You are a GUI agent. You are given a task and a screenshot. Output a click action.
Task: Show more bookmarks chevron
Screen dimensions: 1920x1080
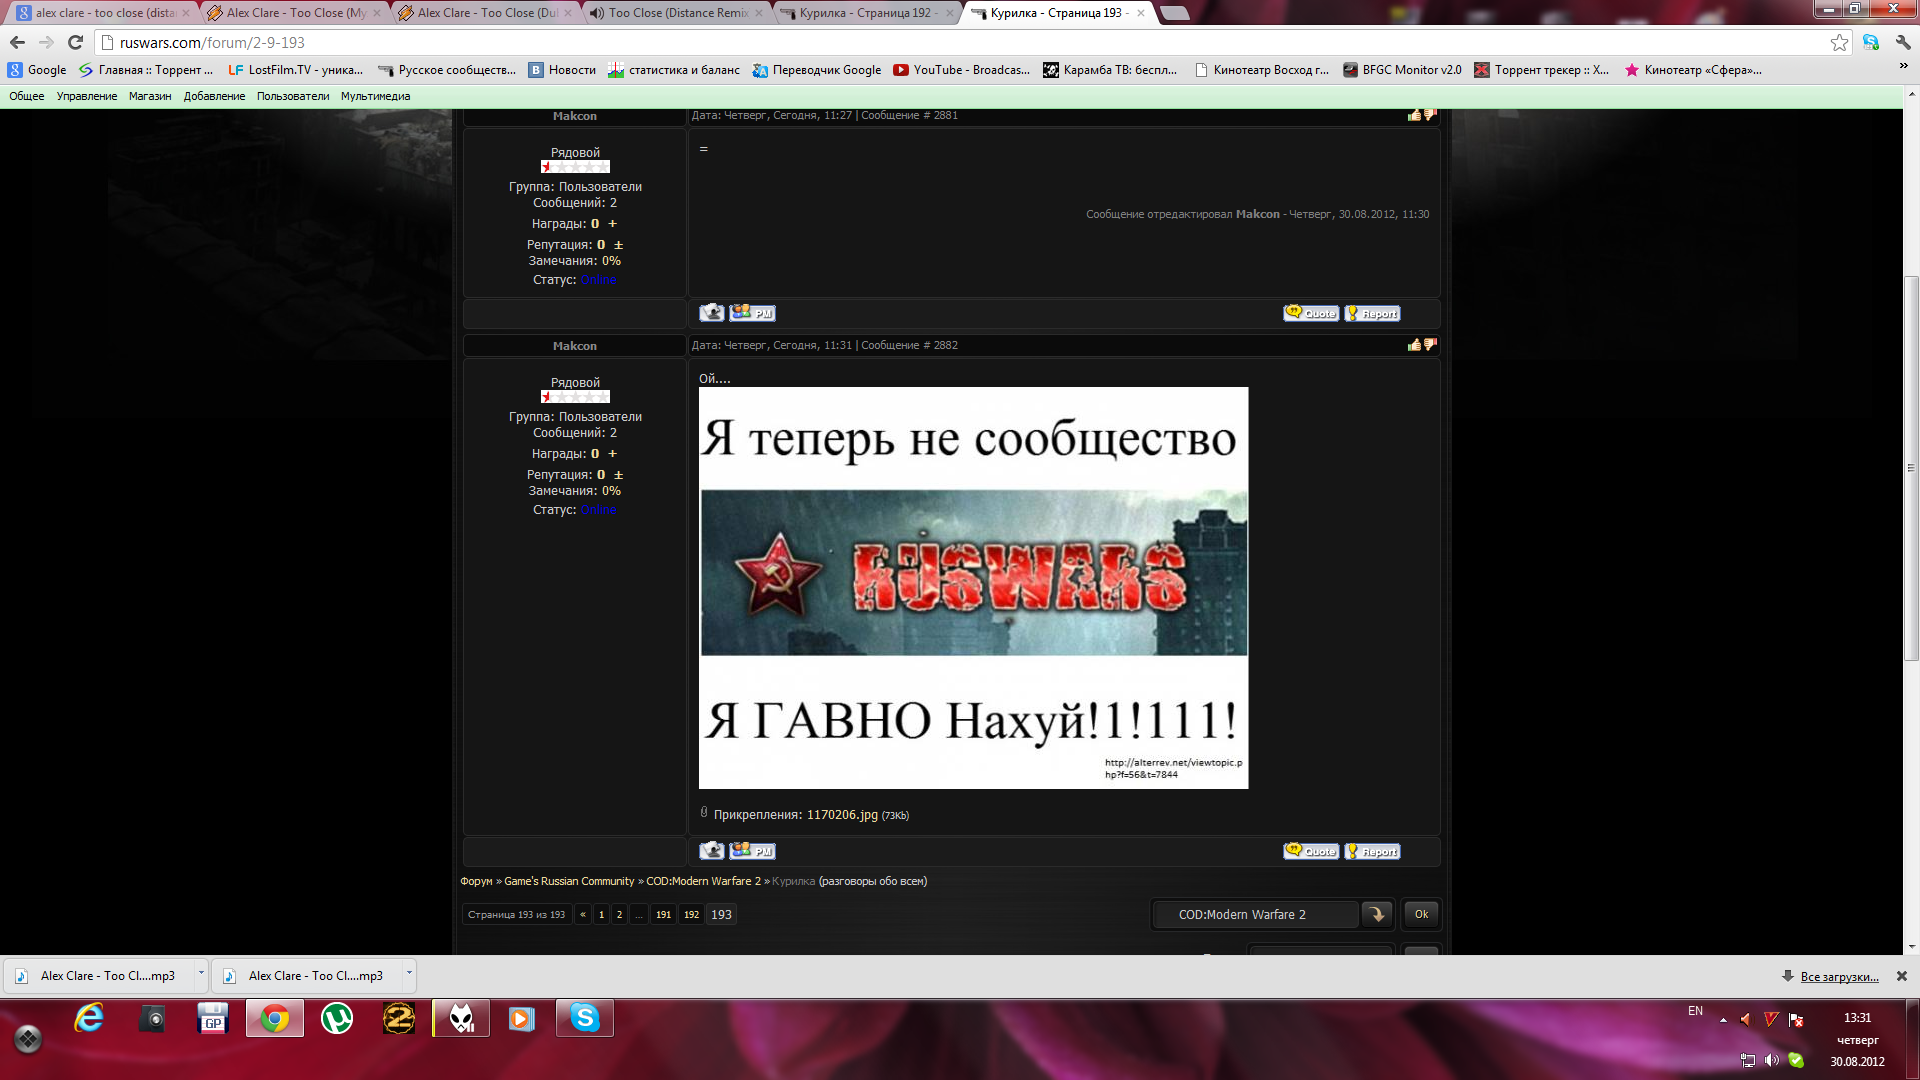tap(1903, 67)
